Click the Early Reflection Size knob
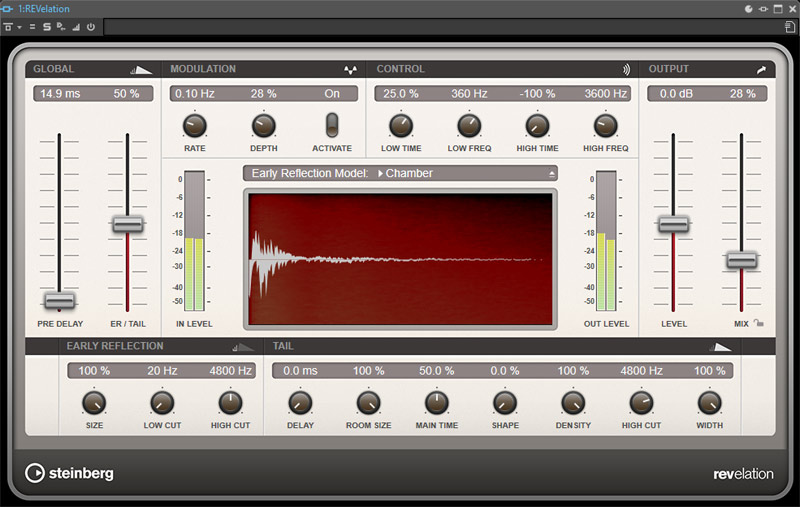 [x=94, y=403]
